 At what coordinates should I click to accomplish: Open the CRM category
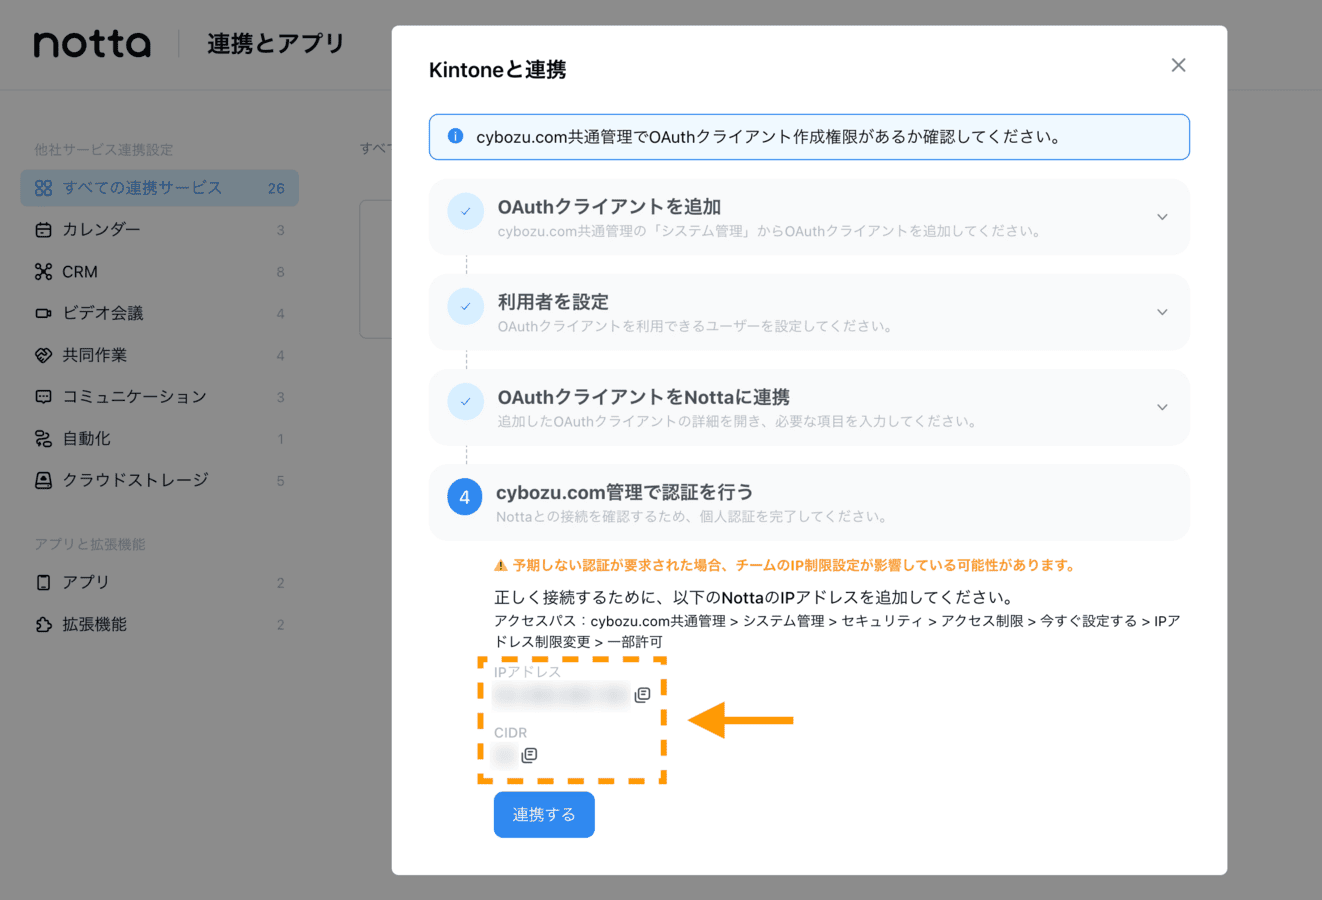pos(159,272)
